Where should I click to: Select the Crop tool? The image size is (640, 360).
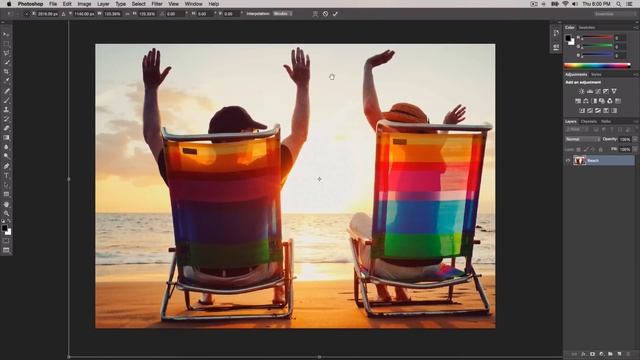tap(6, 71)
